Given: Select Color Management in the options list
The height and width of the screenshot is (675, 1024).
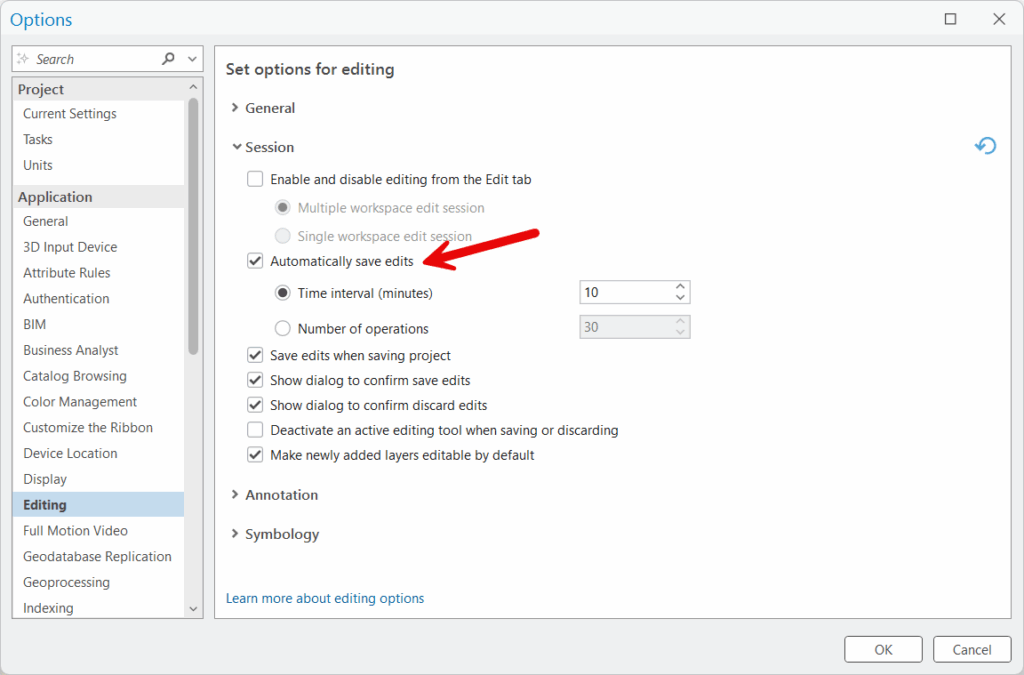Looking at the screenshot, I should point(80,402).
